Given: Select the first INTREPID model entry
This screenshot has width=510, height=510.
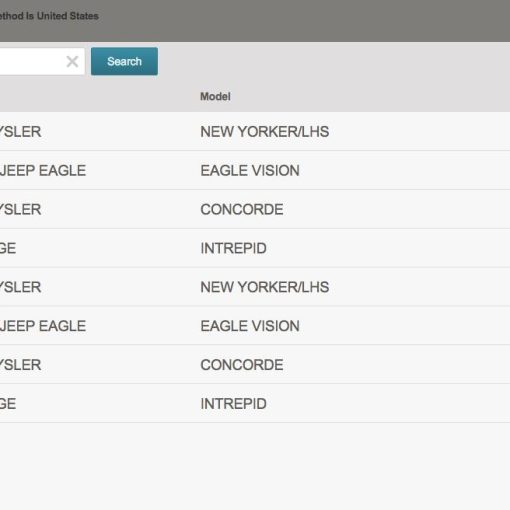Looking at the screenshot, I should (x=233, y=248).
